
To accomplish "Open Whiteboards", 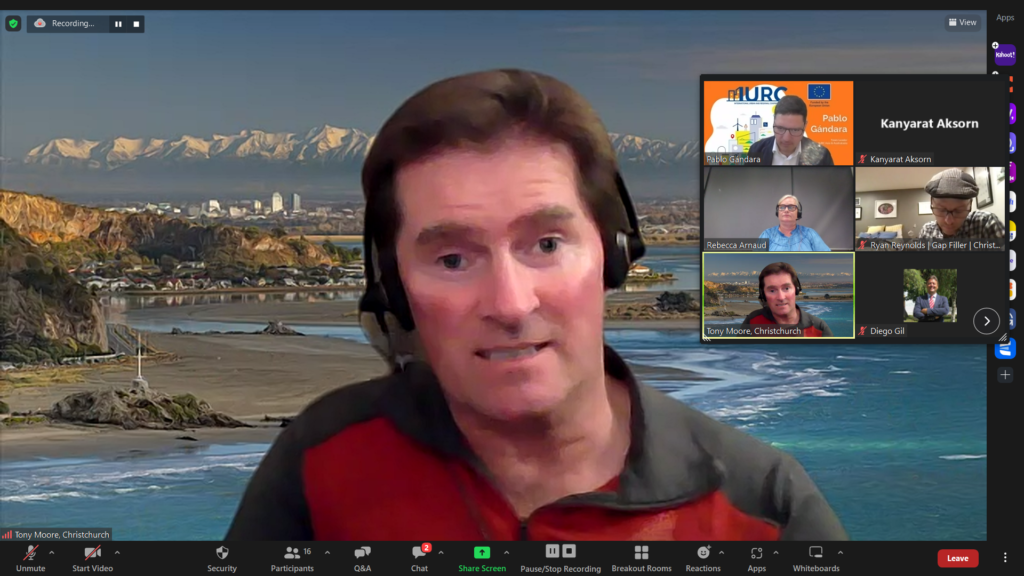I will tap(815, 557).
